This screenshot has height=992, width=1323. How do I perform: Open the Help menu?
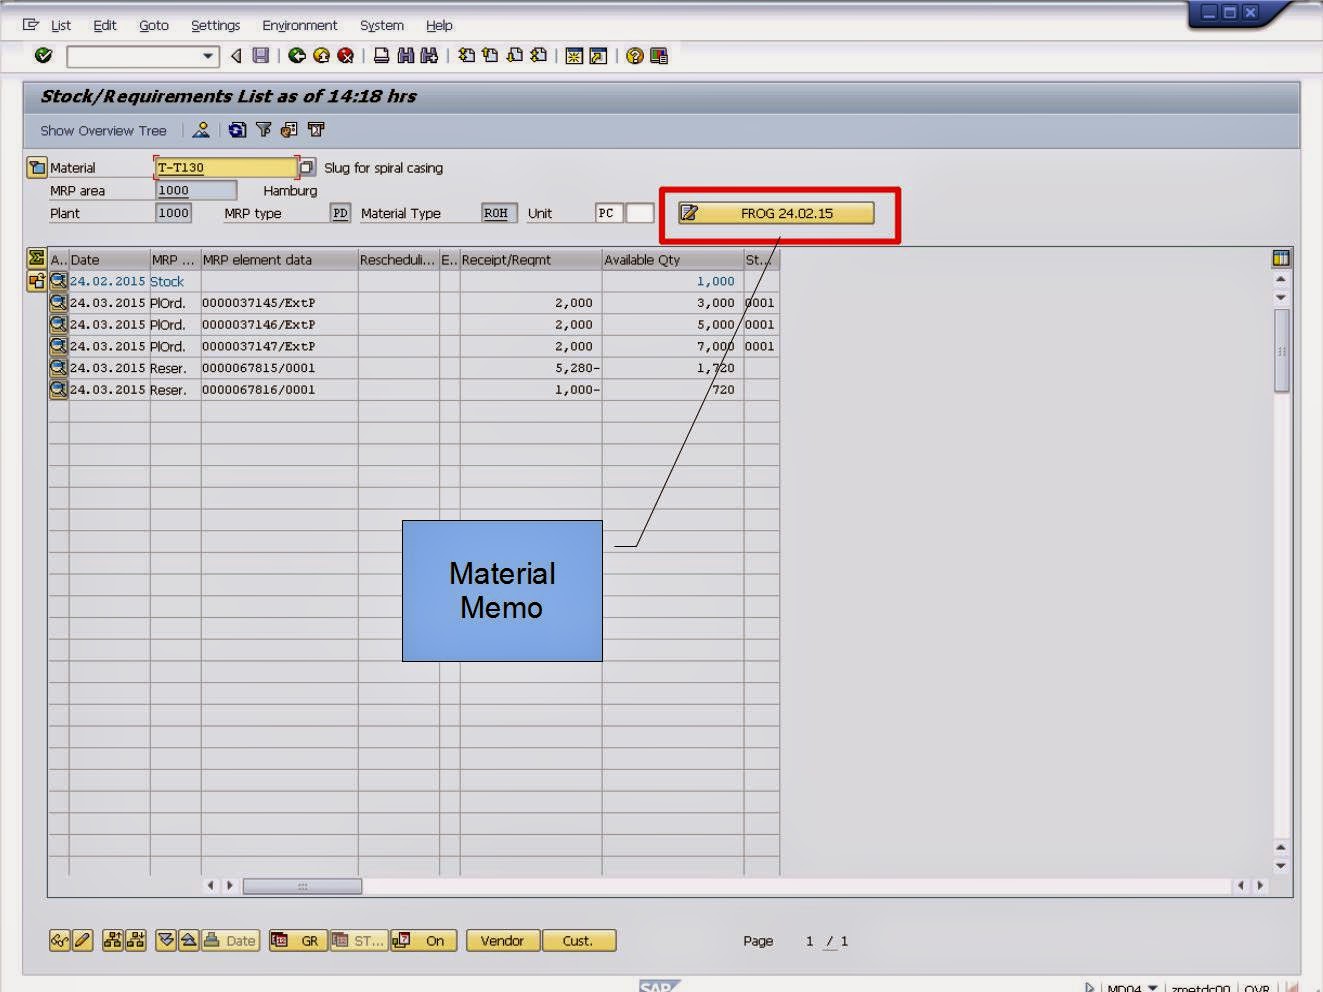pos(439,25)
